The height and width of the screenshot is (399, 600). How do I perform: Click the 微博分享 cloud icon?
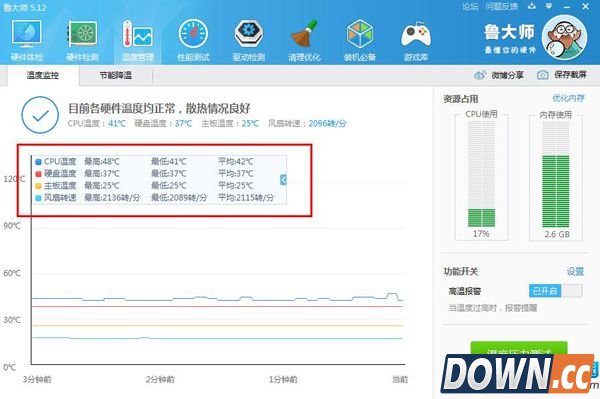[480, 75]
